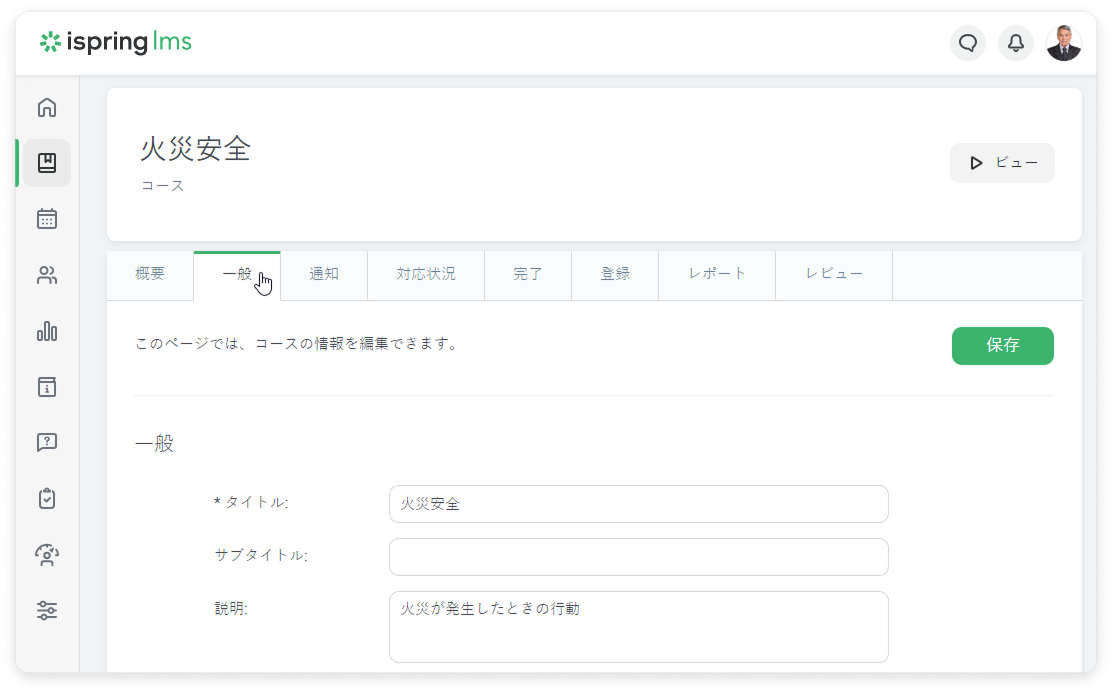Open the Home icon in sidebar
This screenshot has height=692, width=1112.
(47, 108)
